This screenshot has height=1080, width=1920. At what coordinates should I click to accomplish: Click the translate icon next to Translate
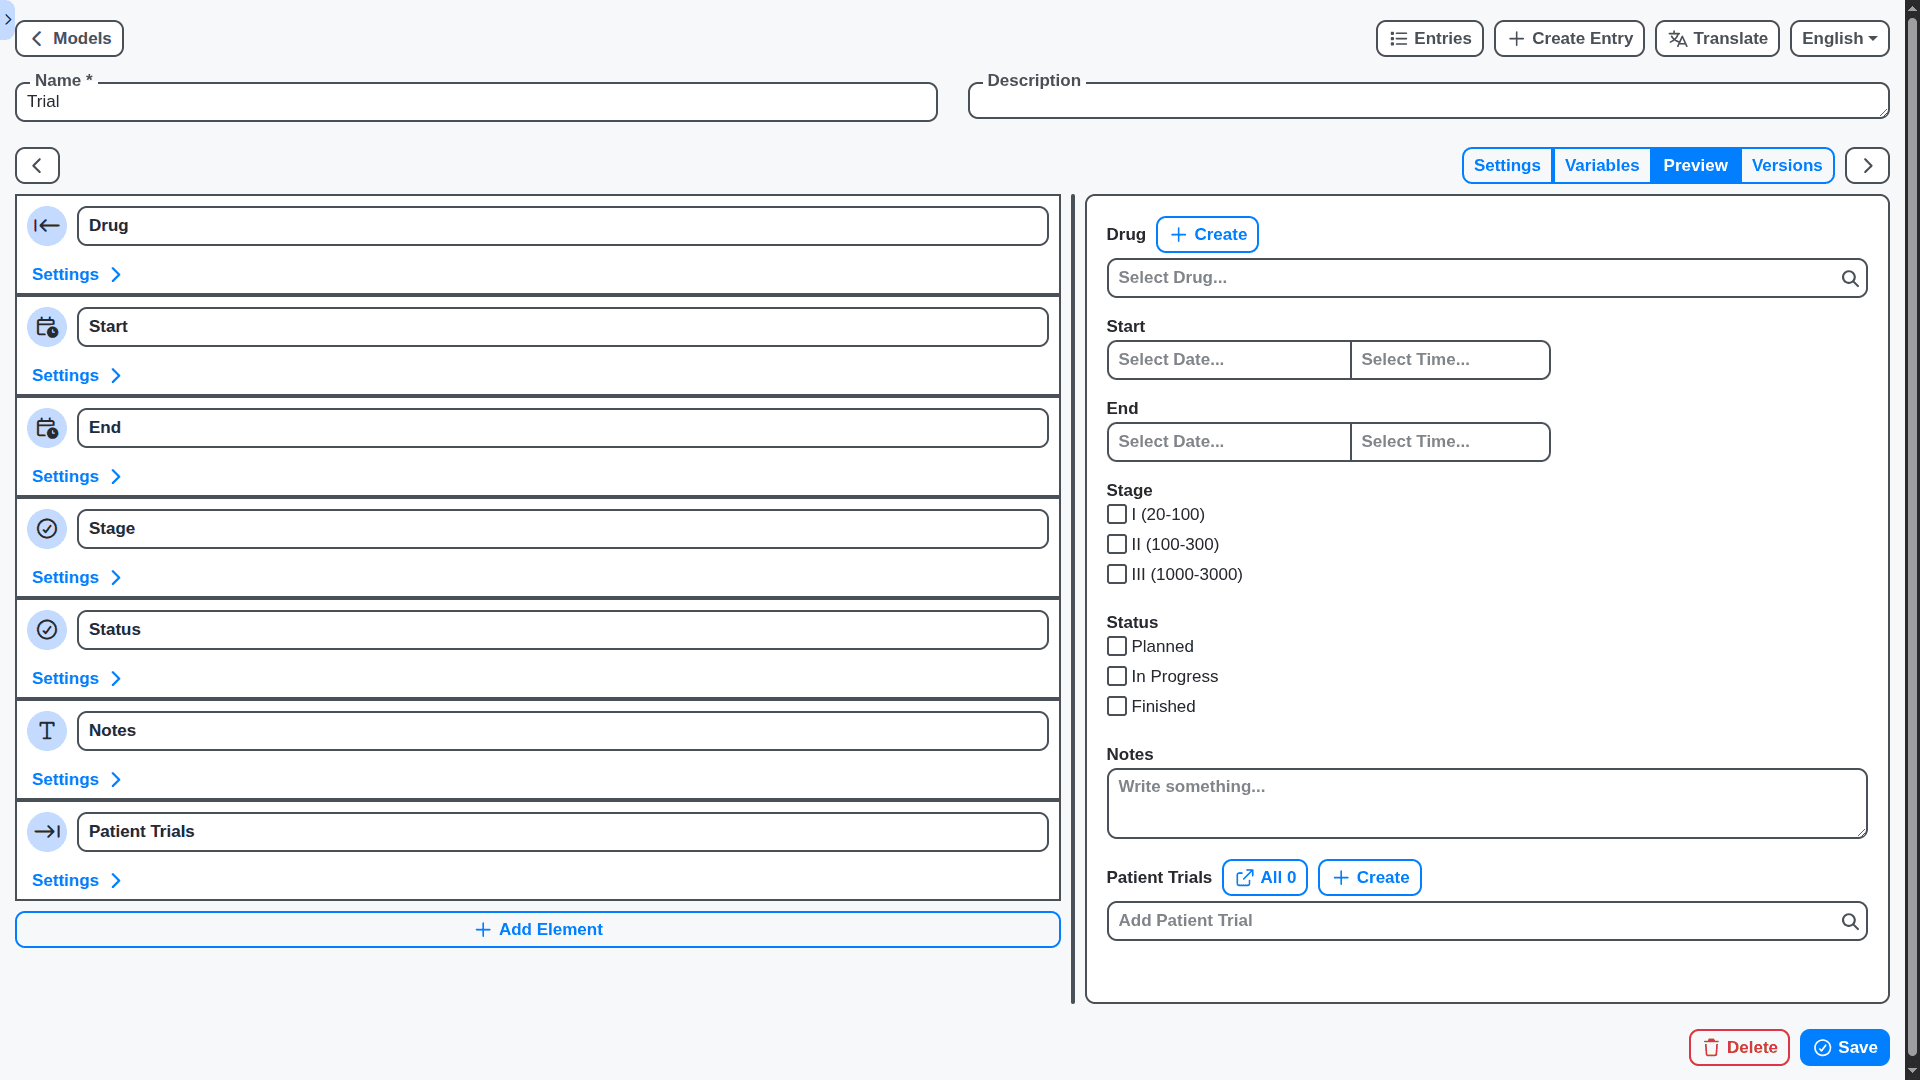click(x=1677, y=38)
